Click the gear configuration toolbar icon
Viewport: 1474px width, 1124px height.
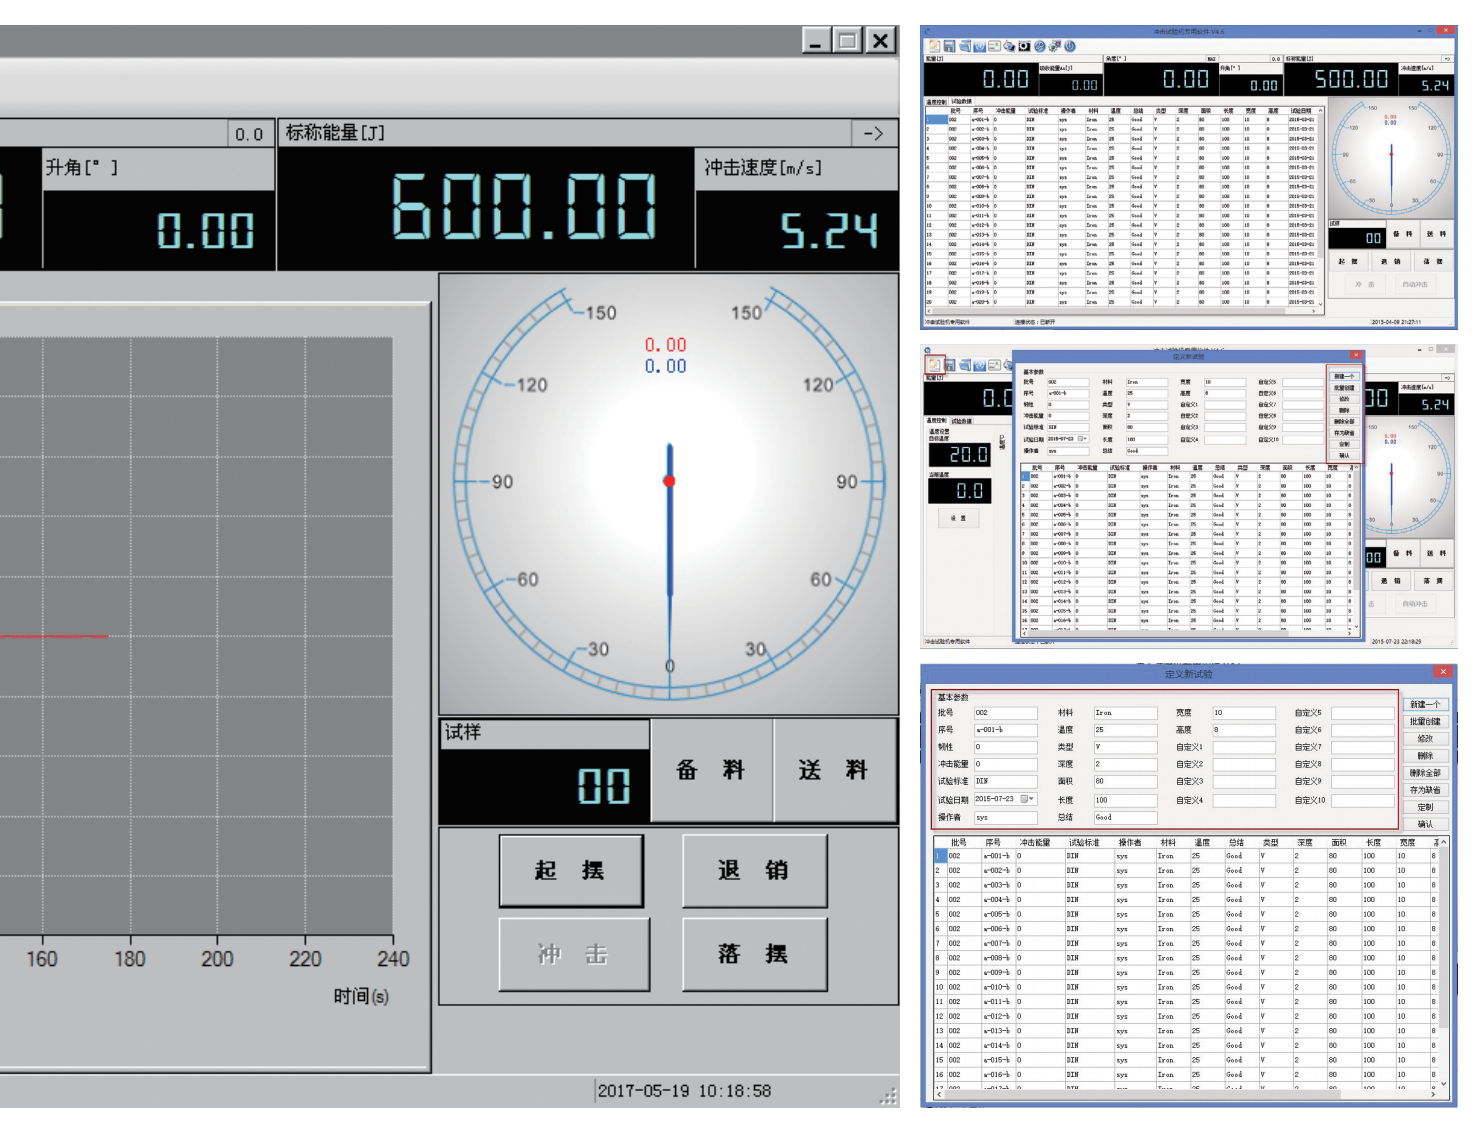[1055, 46]
